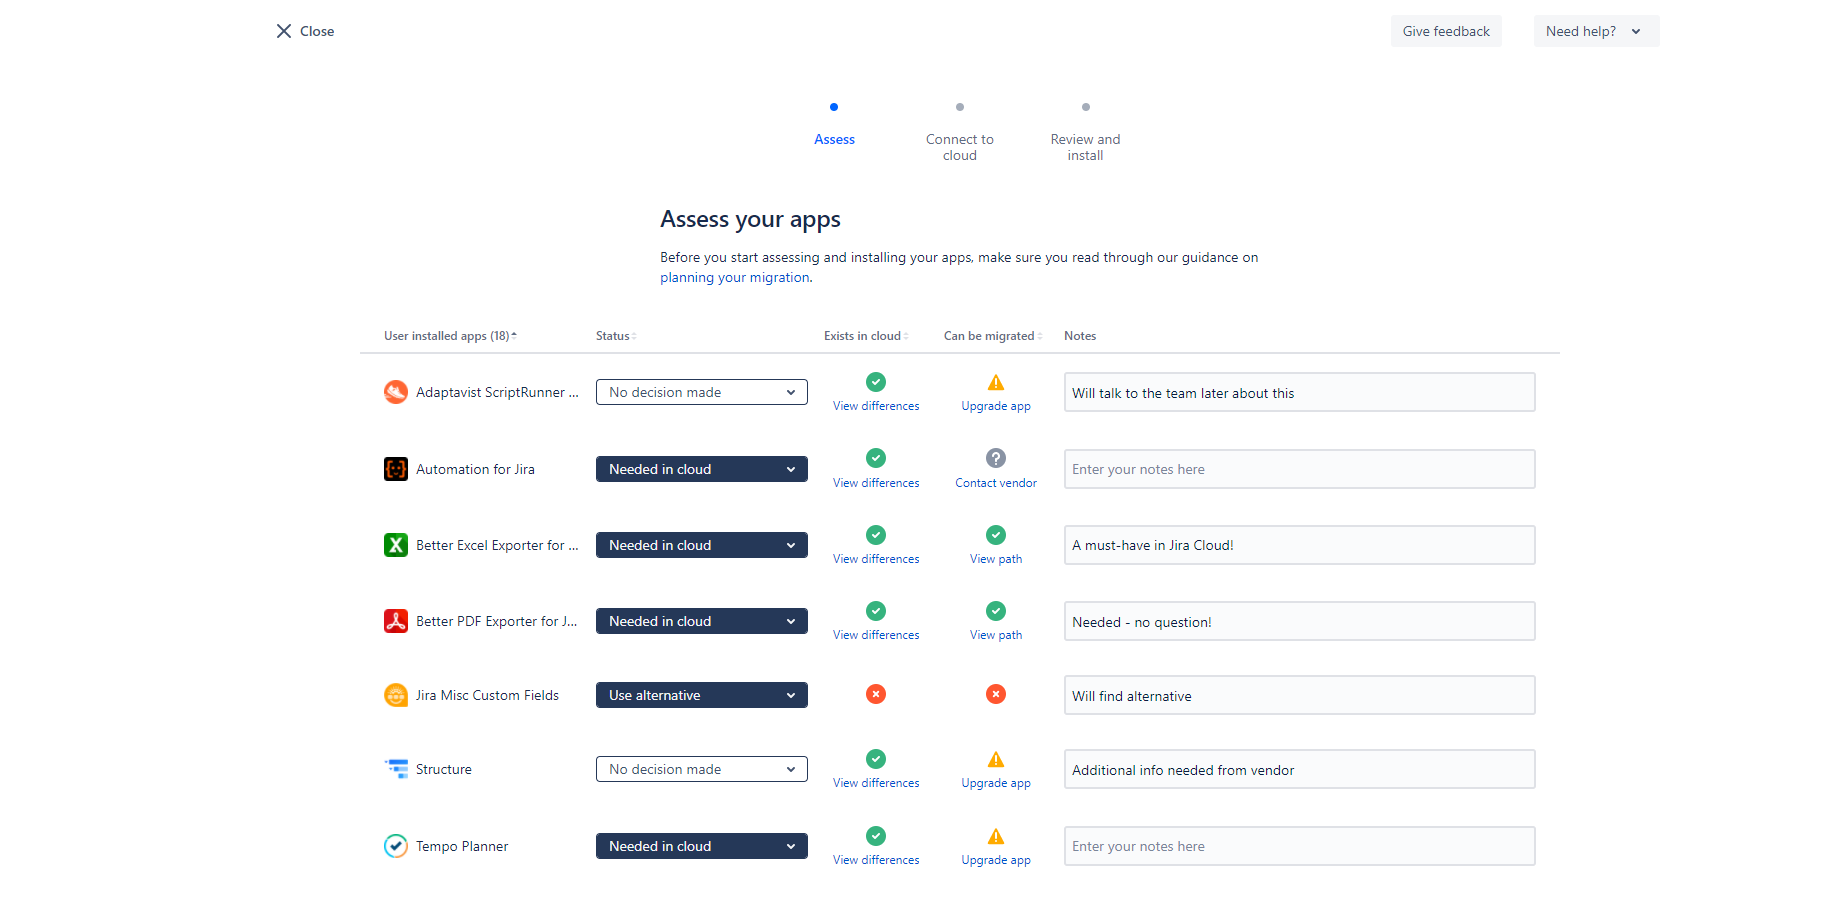Click Upgrade app for Adaptavist ScriptRunner
The height and width of the screenshot is (900, 1840).
click(x=996, y=406)
